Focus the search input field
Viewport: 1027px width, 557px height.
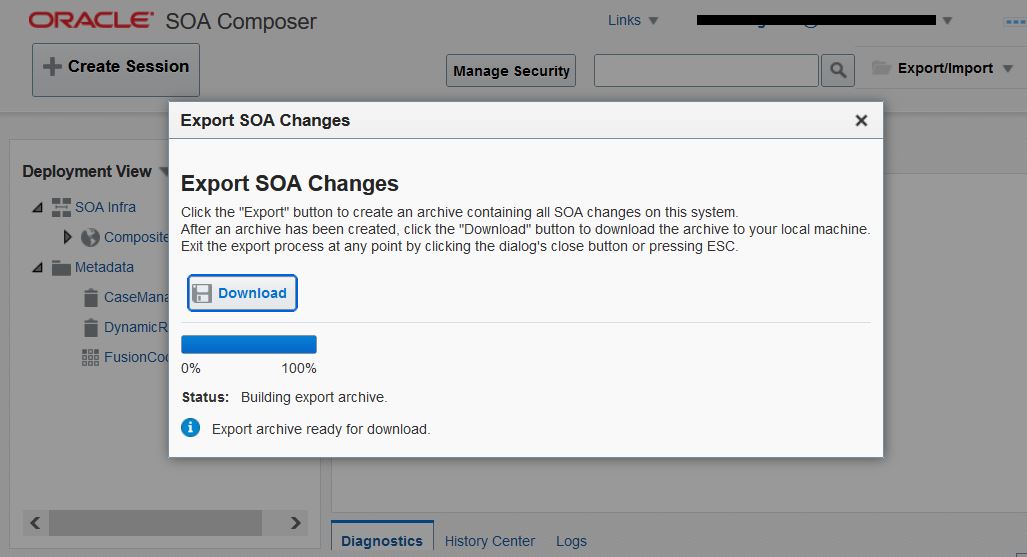click(706, 70)
